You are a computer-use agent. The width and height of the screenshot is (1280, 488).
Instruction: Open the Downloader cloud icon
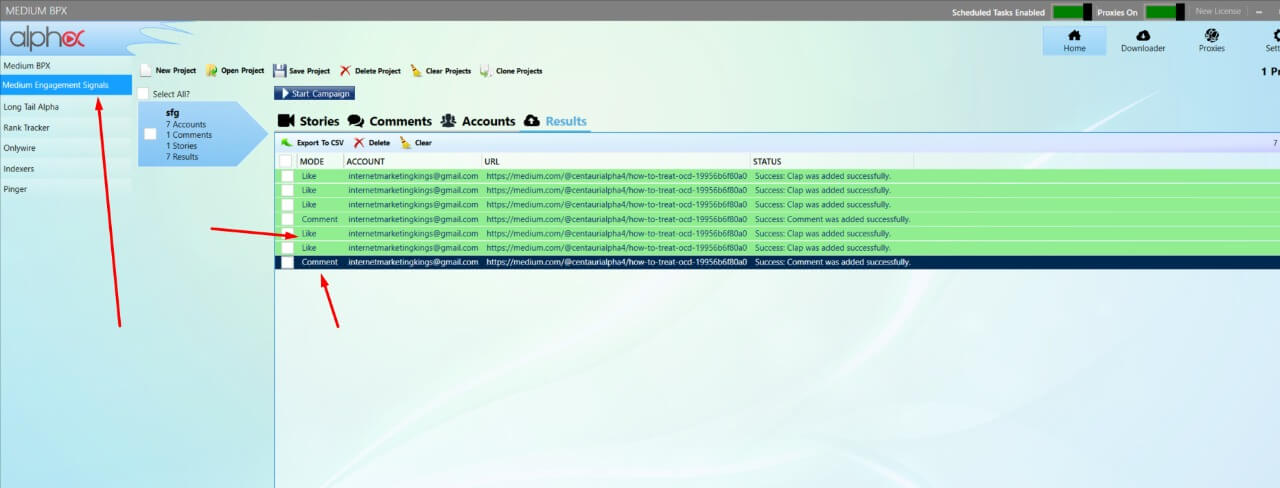1142,35
